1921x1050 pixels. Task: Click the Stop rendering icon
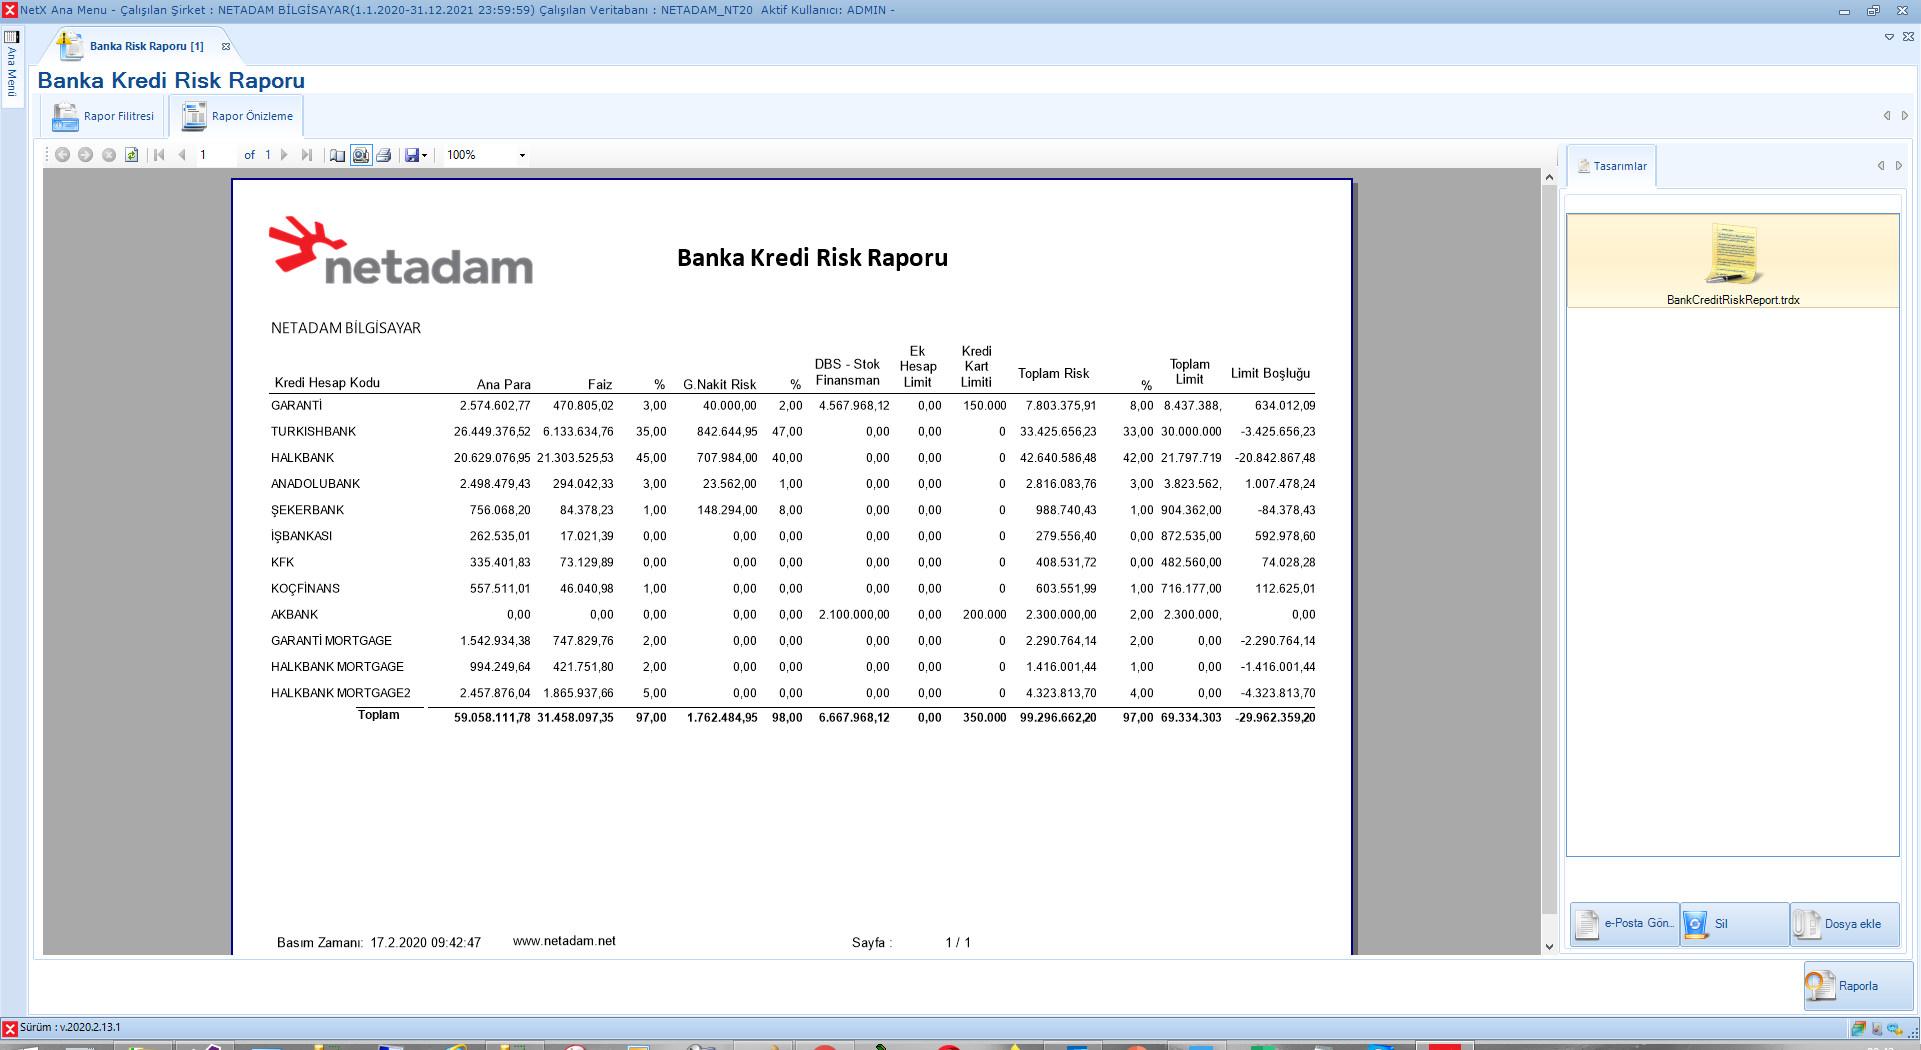pyautogui.click(x=109, y=155)
